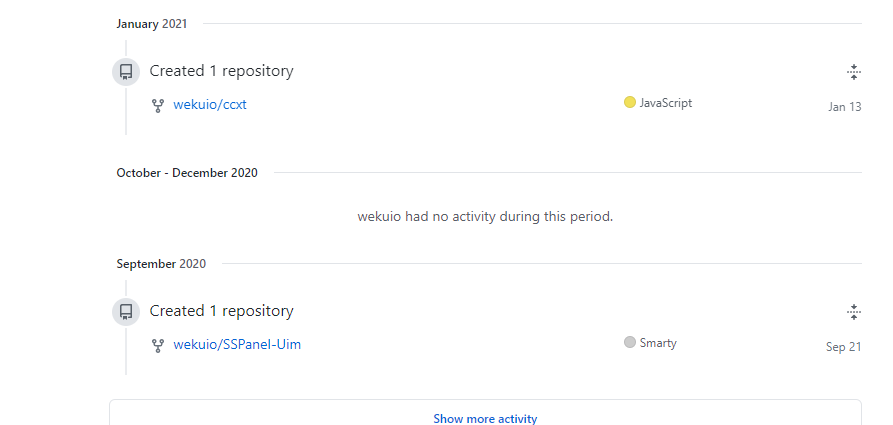Click the January 2021 timeline heading
Viewport: 893px width, 425px height.
[151, 24]
